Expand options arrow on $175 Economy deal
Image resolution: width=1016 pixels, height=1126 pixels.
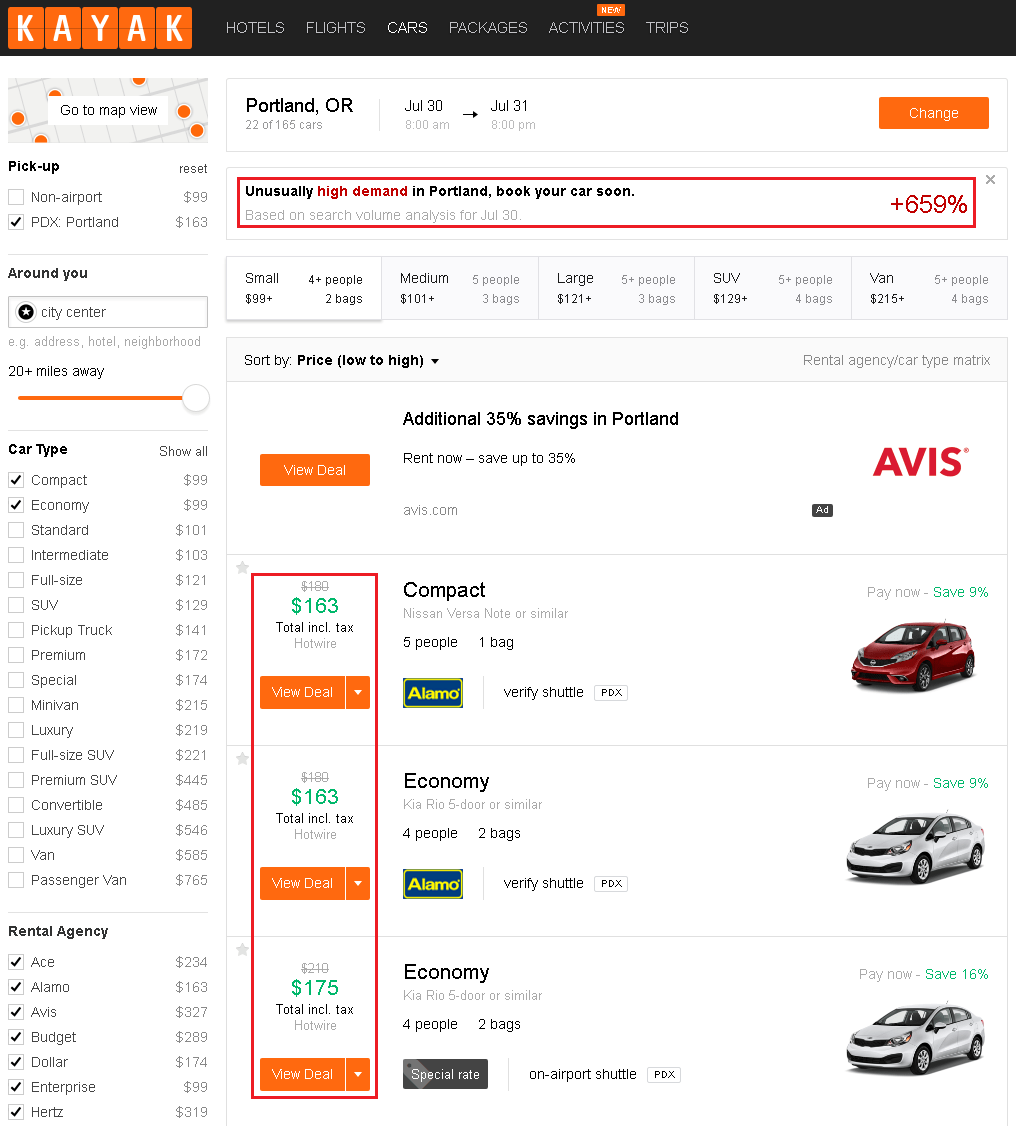pos(358,1074)
